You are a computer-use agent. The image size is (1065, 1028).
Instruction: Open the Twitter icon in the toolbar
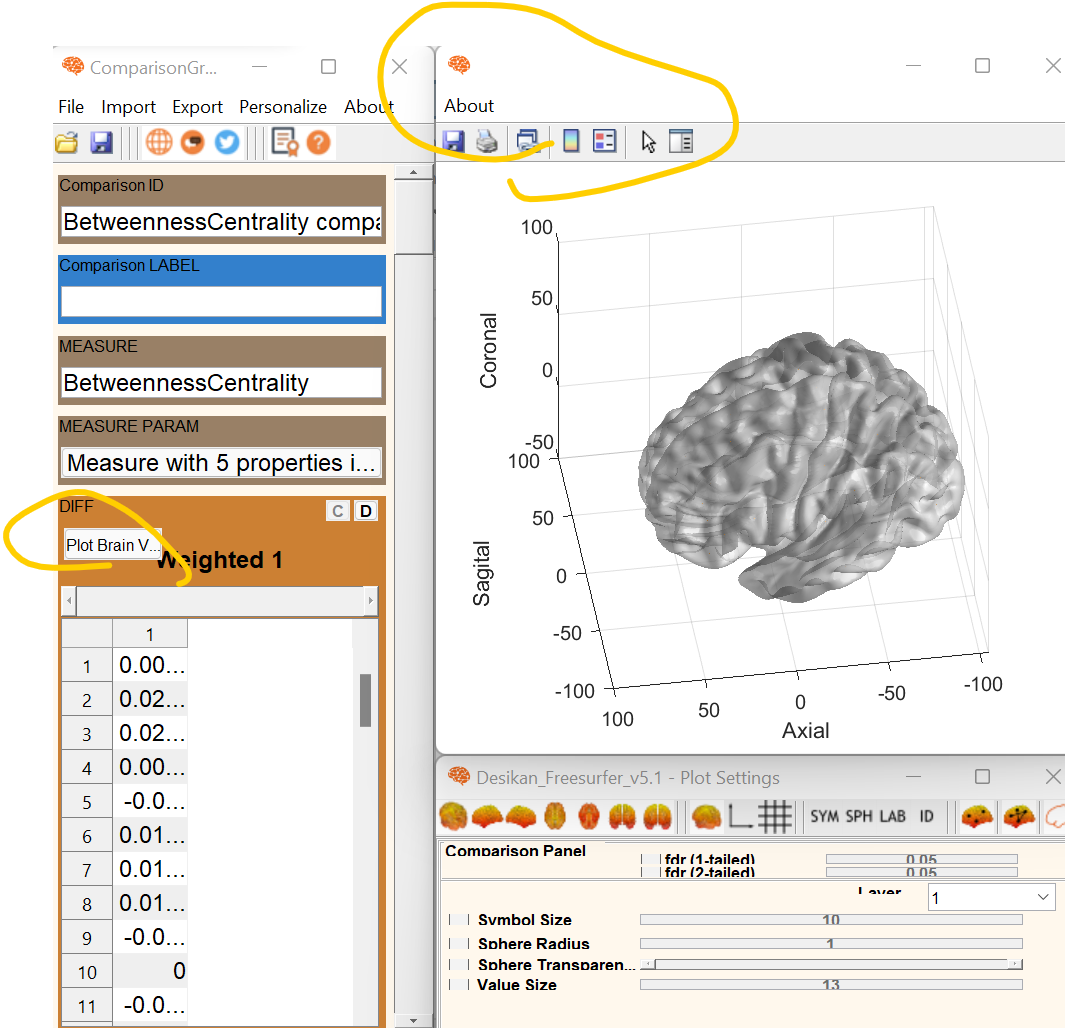[x=226, y=142]
